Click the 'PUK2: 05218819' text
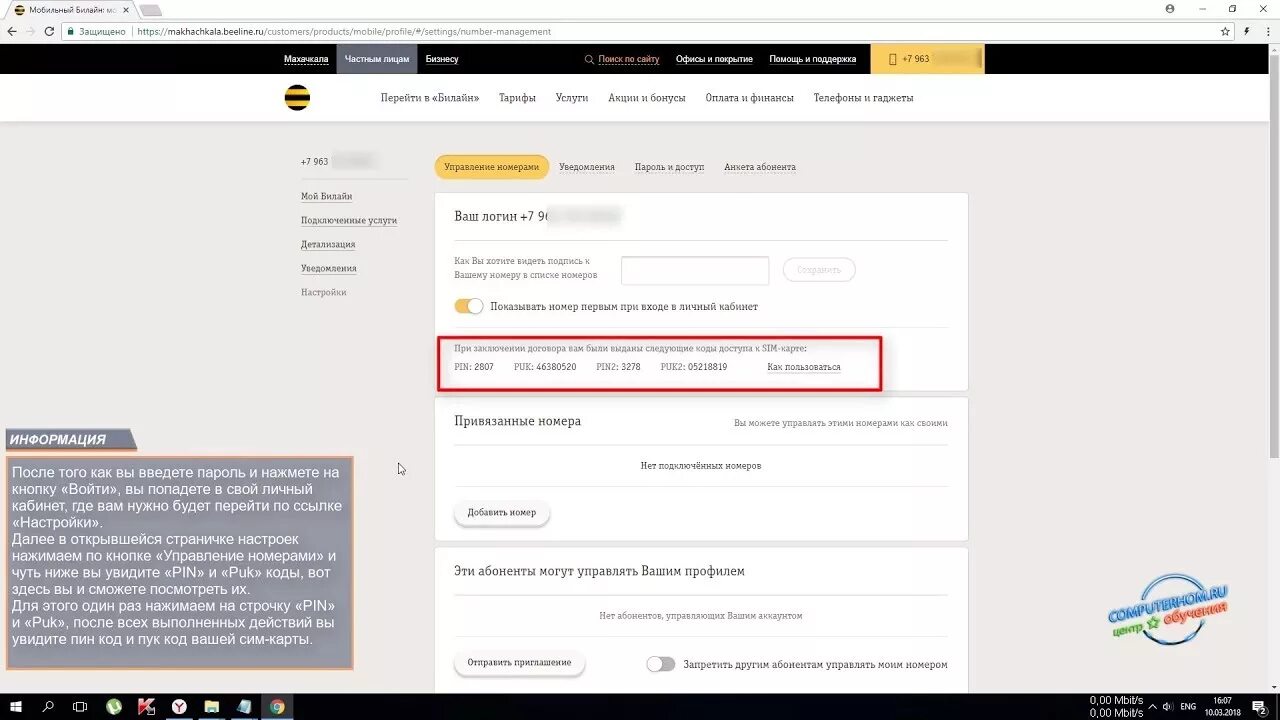 (x=694, y=367)
